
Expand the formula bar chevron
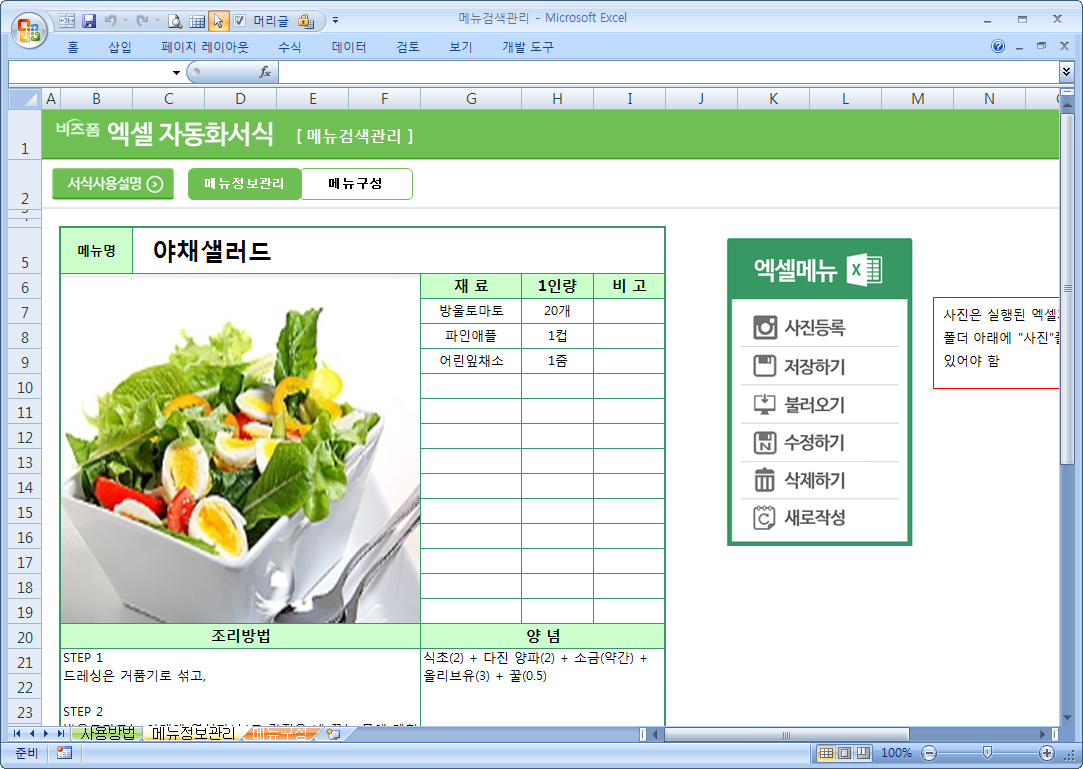(1066, 72)
